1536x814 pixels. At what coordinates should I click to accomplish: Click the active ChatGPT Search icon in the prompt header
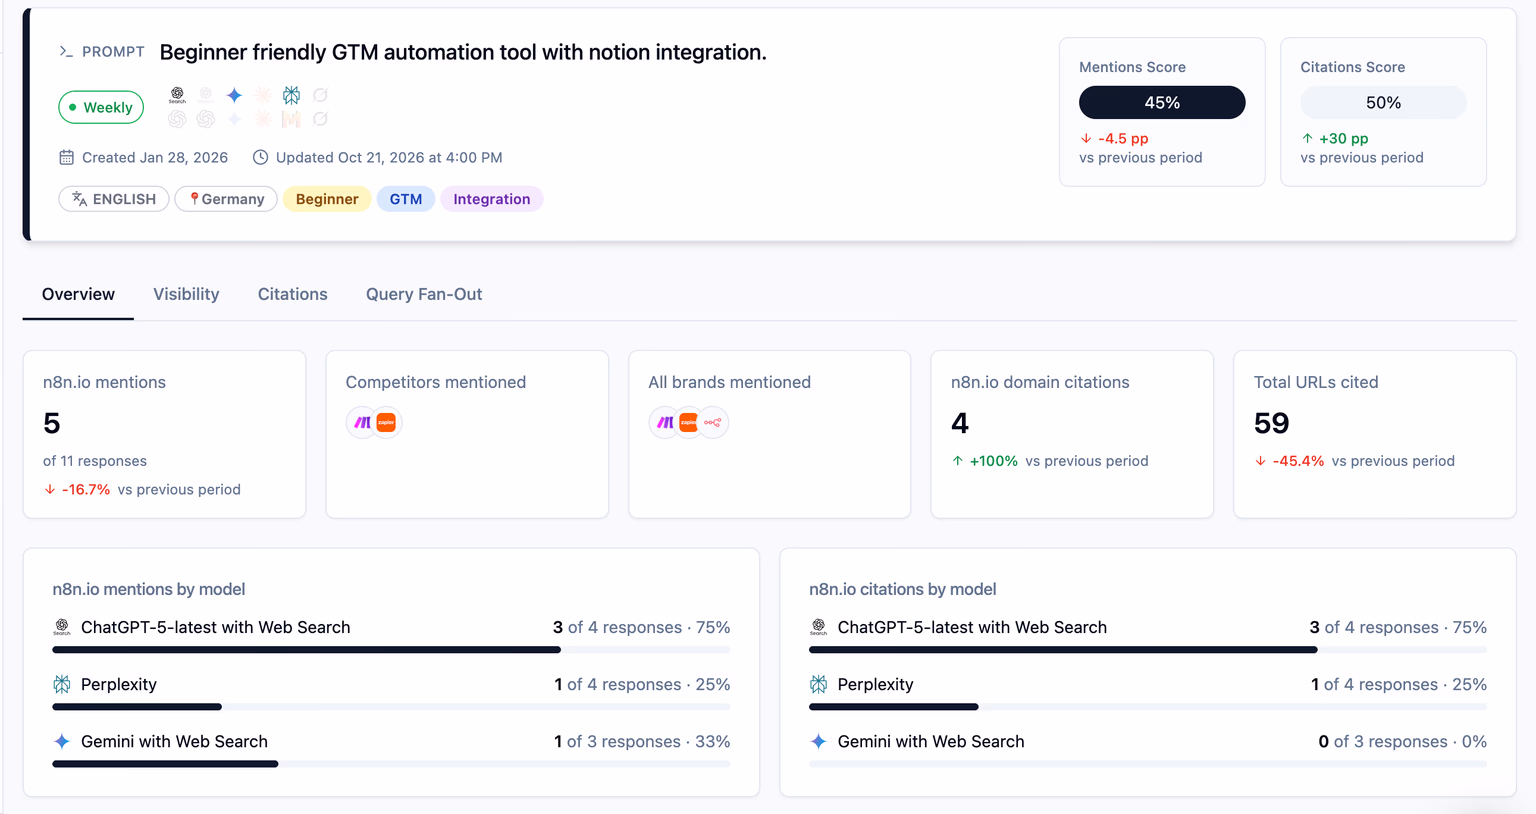point(177,95)
